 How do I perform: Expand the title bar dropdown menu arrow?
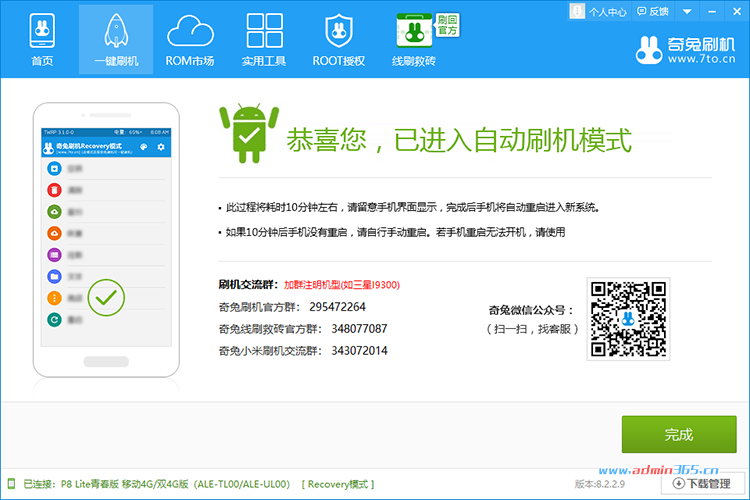[x=687, y=11]
